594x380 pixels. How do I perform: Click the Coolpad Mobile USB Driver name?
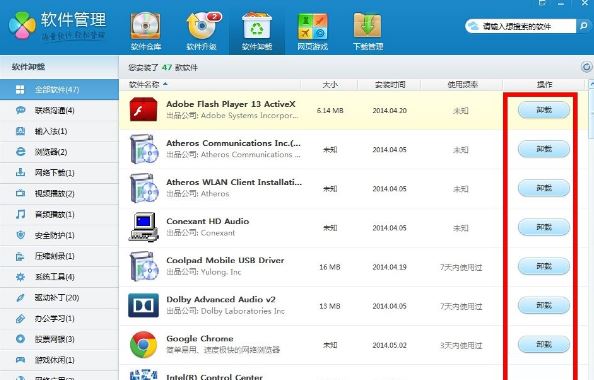point(225,260)
